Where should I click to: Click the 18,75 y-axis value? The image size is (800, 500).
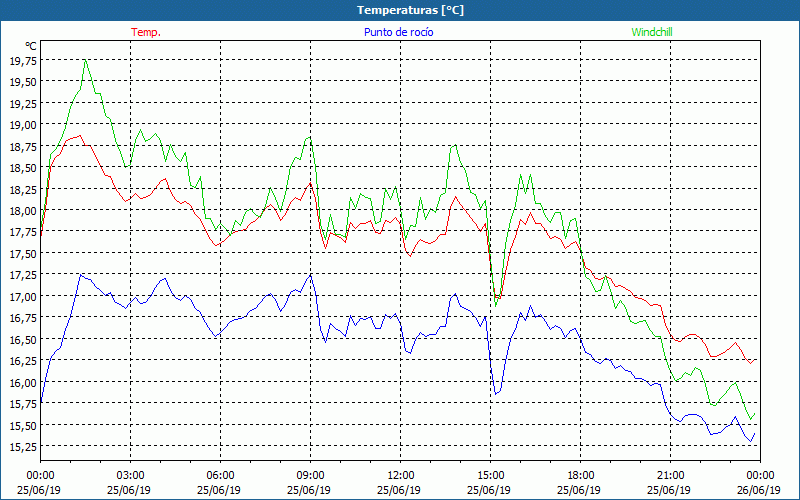(23, 146)
